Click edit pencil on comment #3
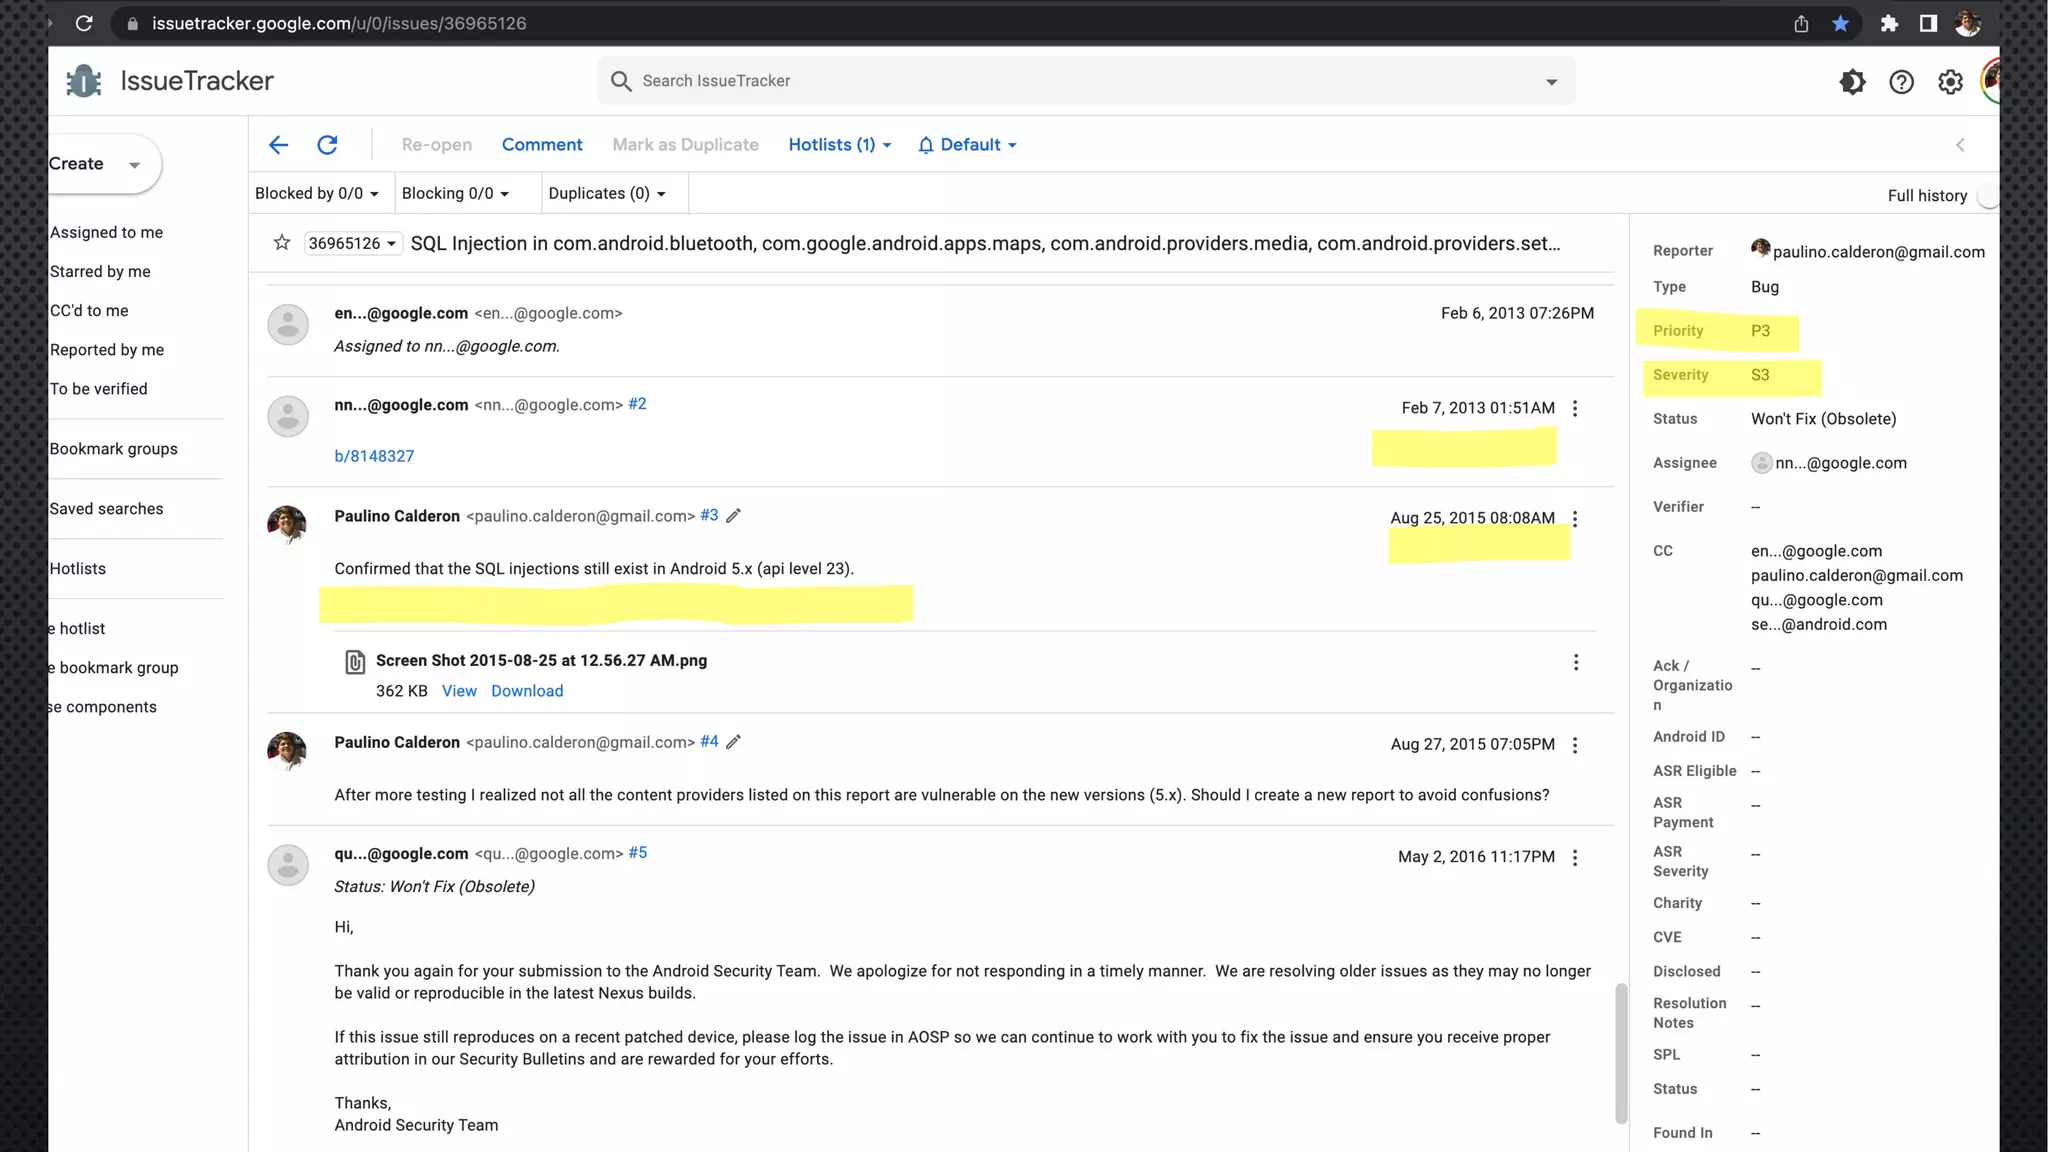Screen dimensions: 2048x1152 pyautogui.click(x=733, y=516)
